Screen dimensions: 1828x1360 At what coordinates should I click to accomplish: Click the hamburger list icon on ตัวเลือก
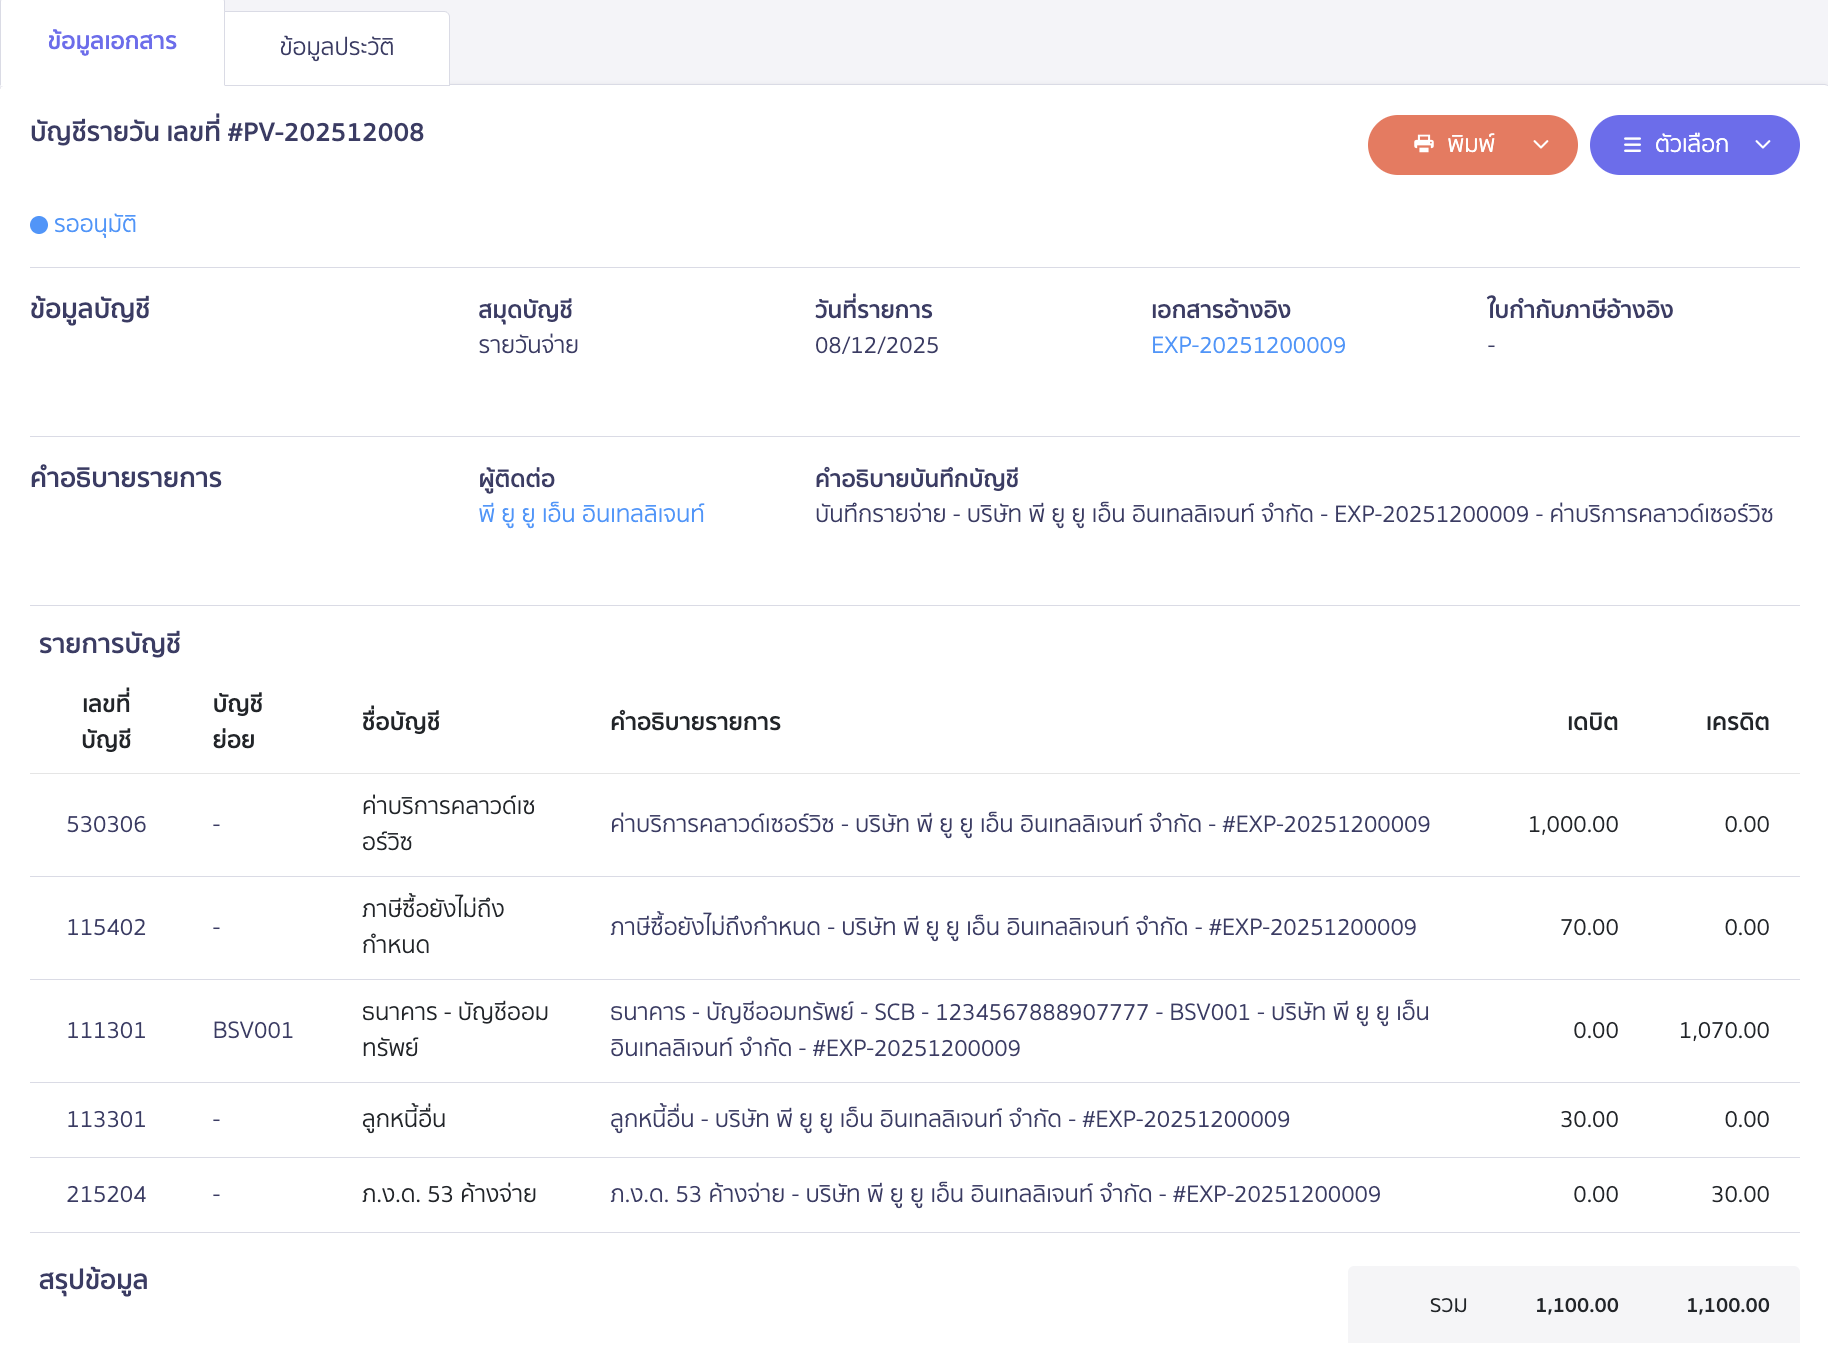coord(1632,145)
